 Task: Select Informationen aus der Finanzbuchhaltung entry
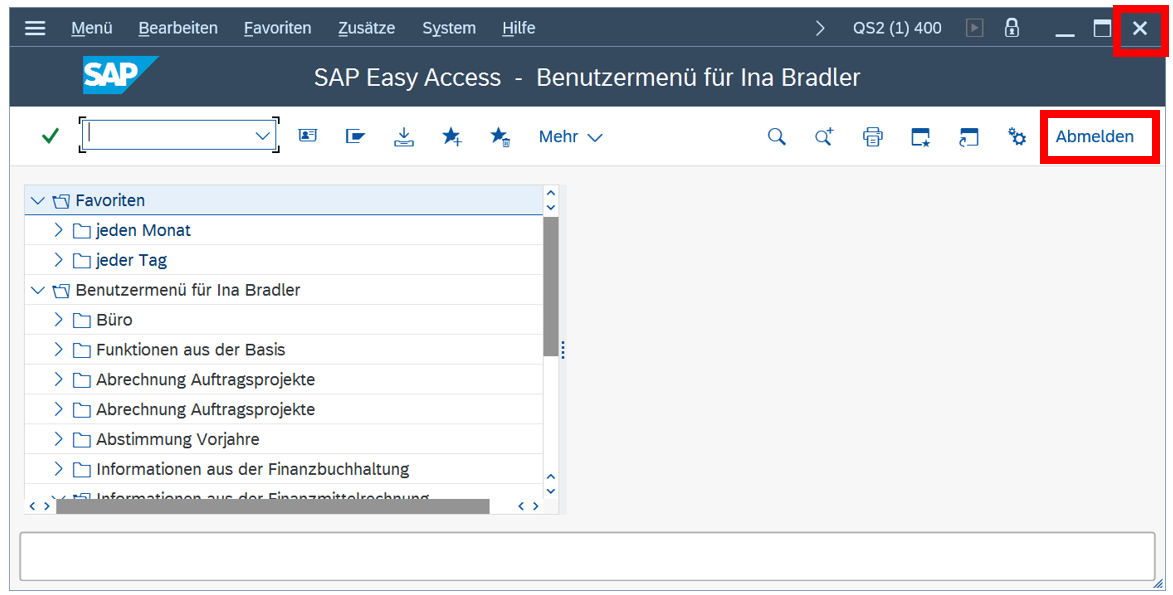(252, 469)
